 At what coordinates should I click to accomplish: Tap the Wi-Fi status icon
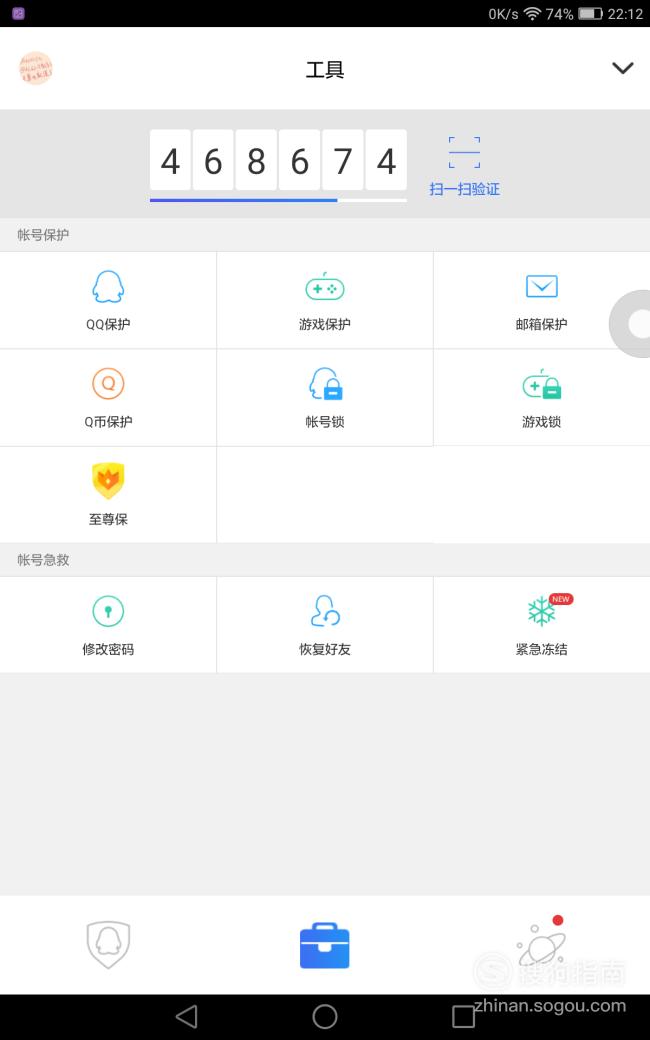pyautogui.click(x=532, y=14)
